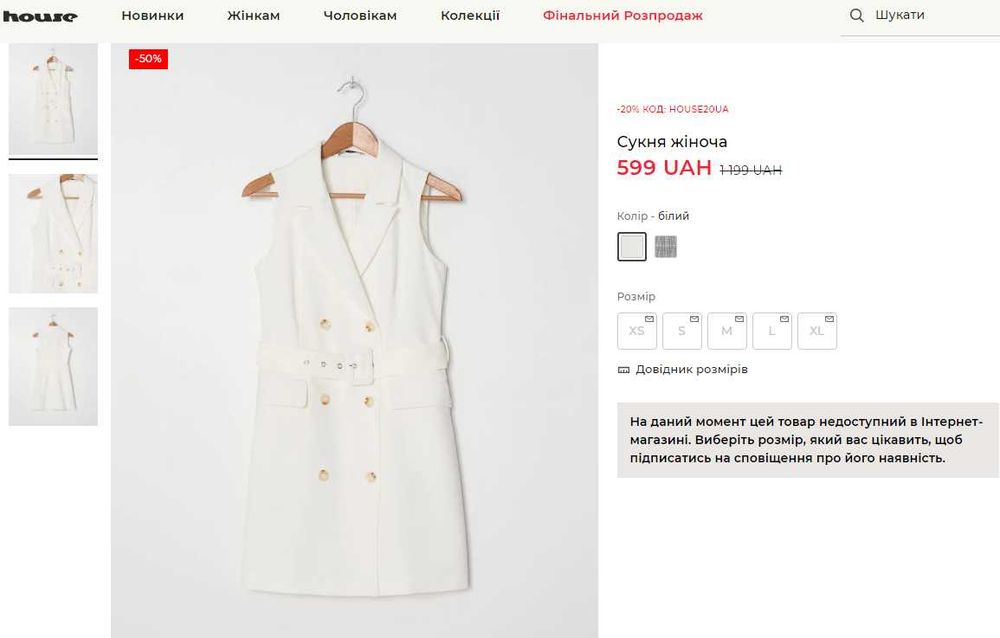This screenshot has height=638, width=1000.
Task: Open the Жінкам category menu
Action: 253,16
